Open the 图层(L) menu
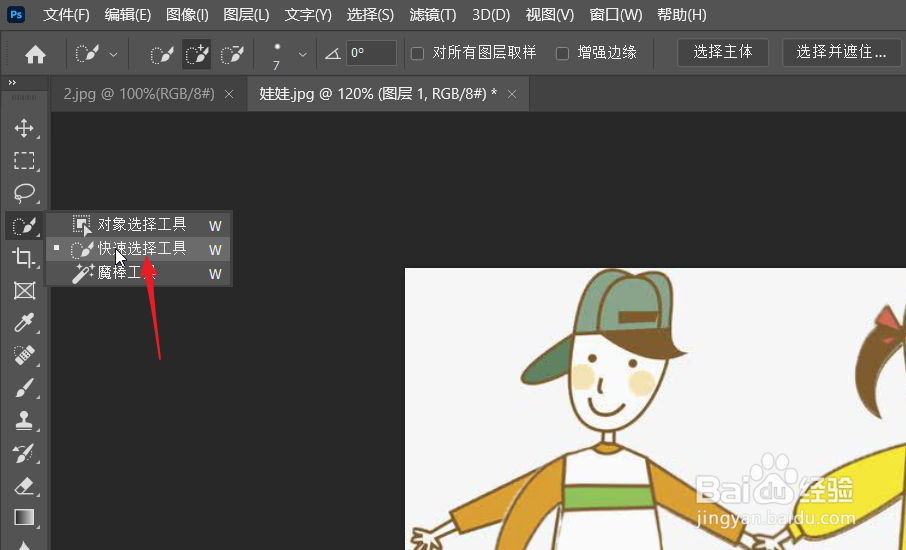This screenshot has height=550, width=906. point(247,14)
